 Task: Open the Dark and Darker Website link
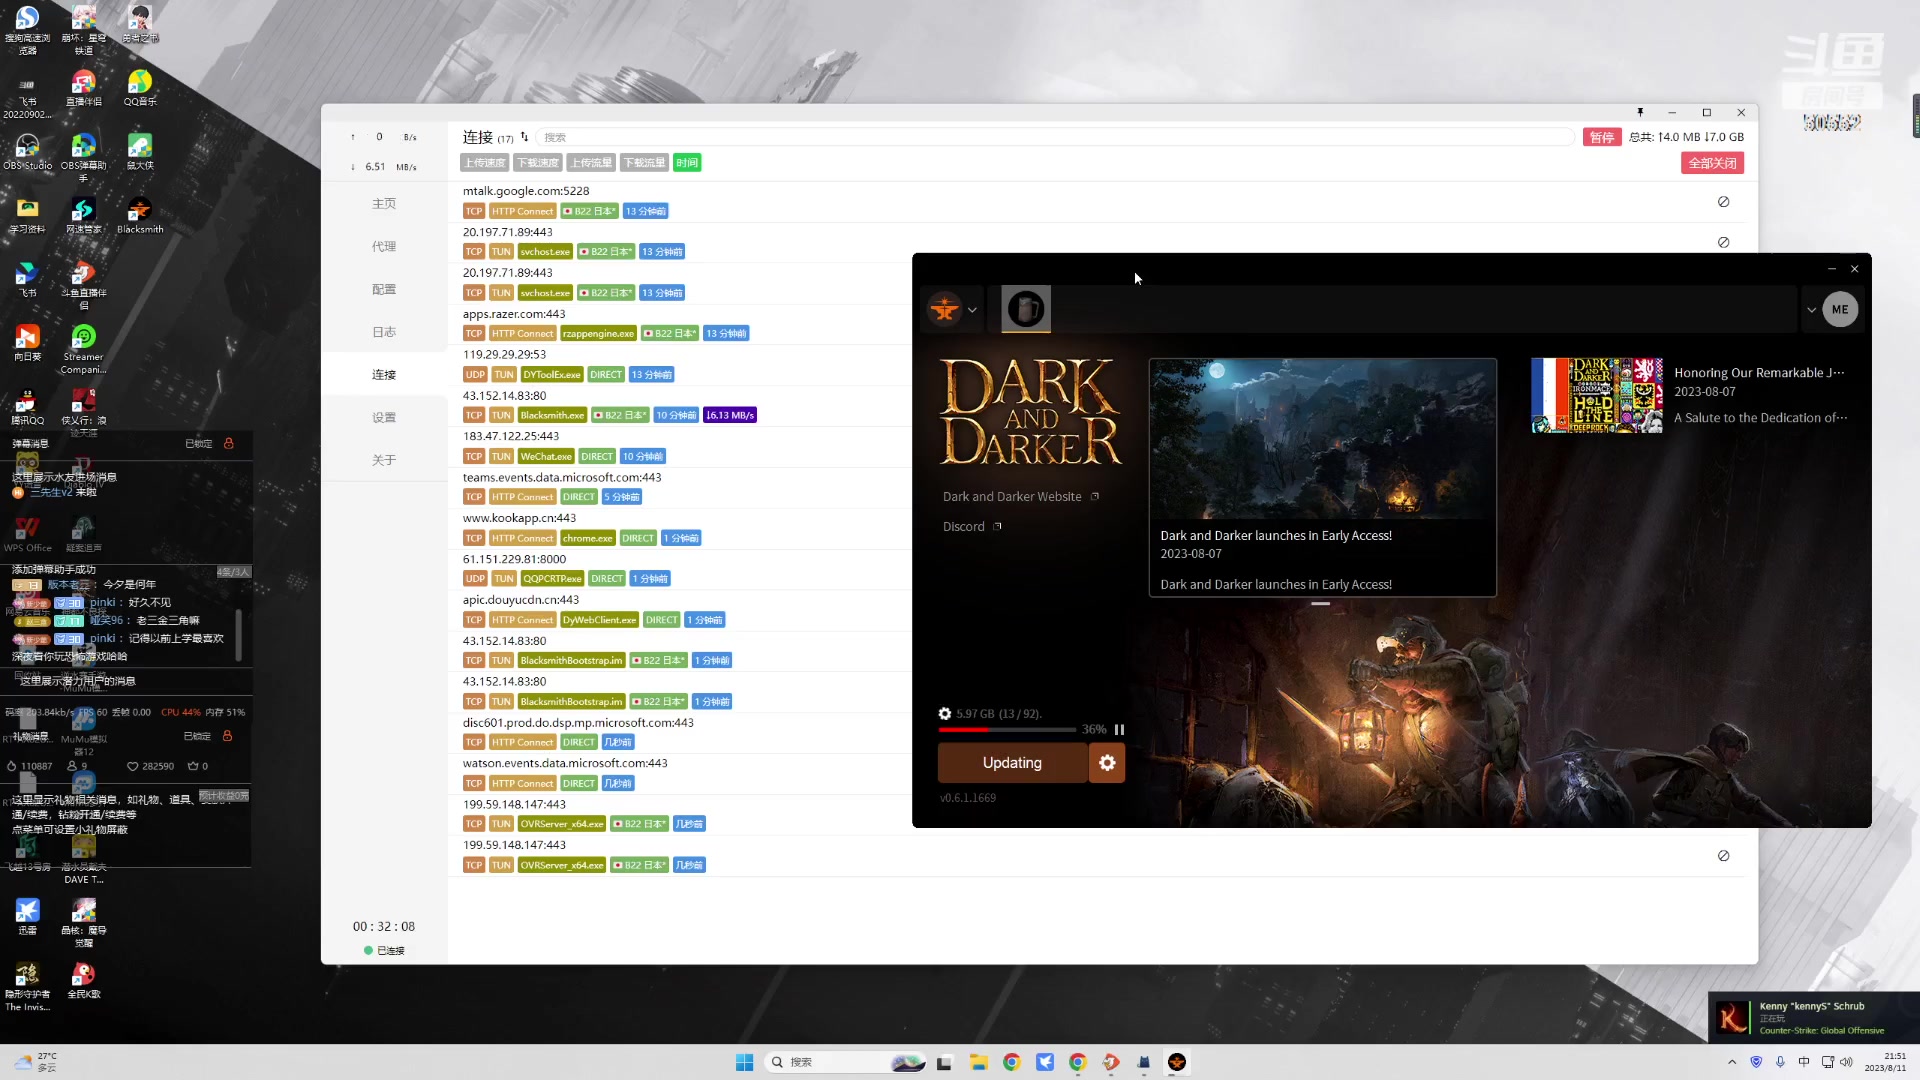tap(1012, 497)
